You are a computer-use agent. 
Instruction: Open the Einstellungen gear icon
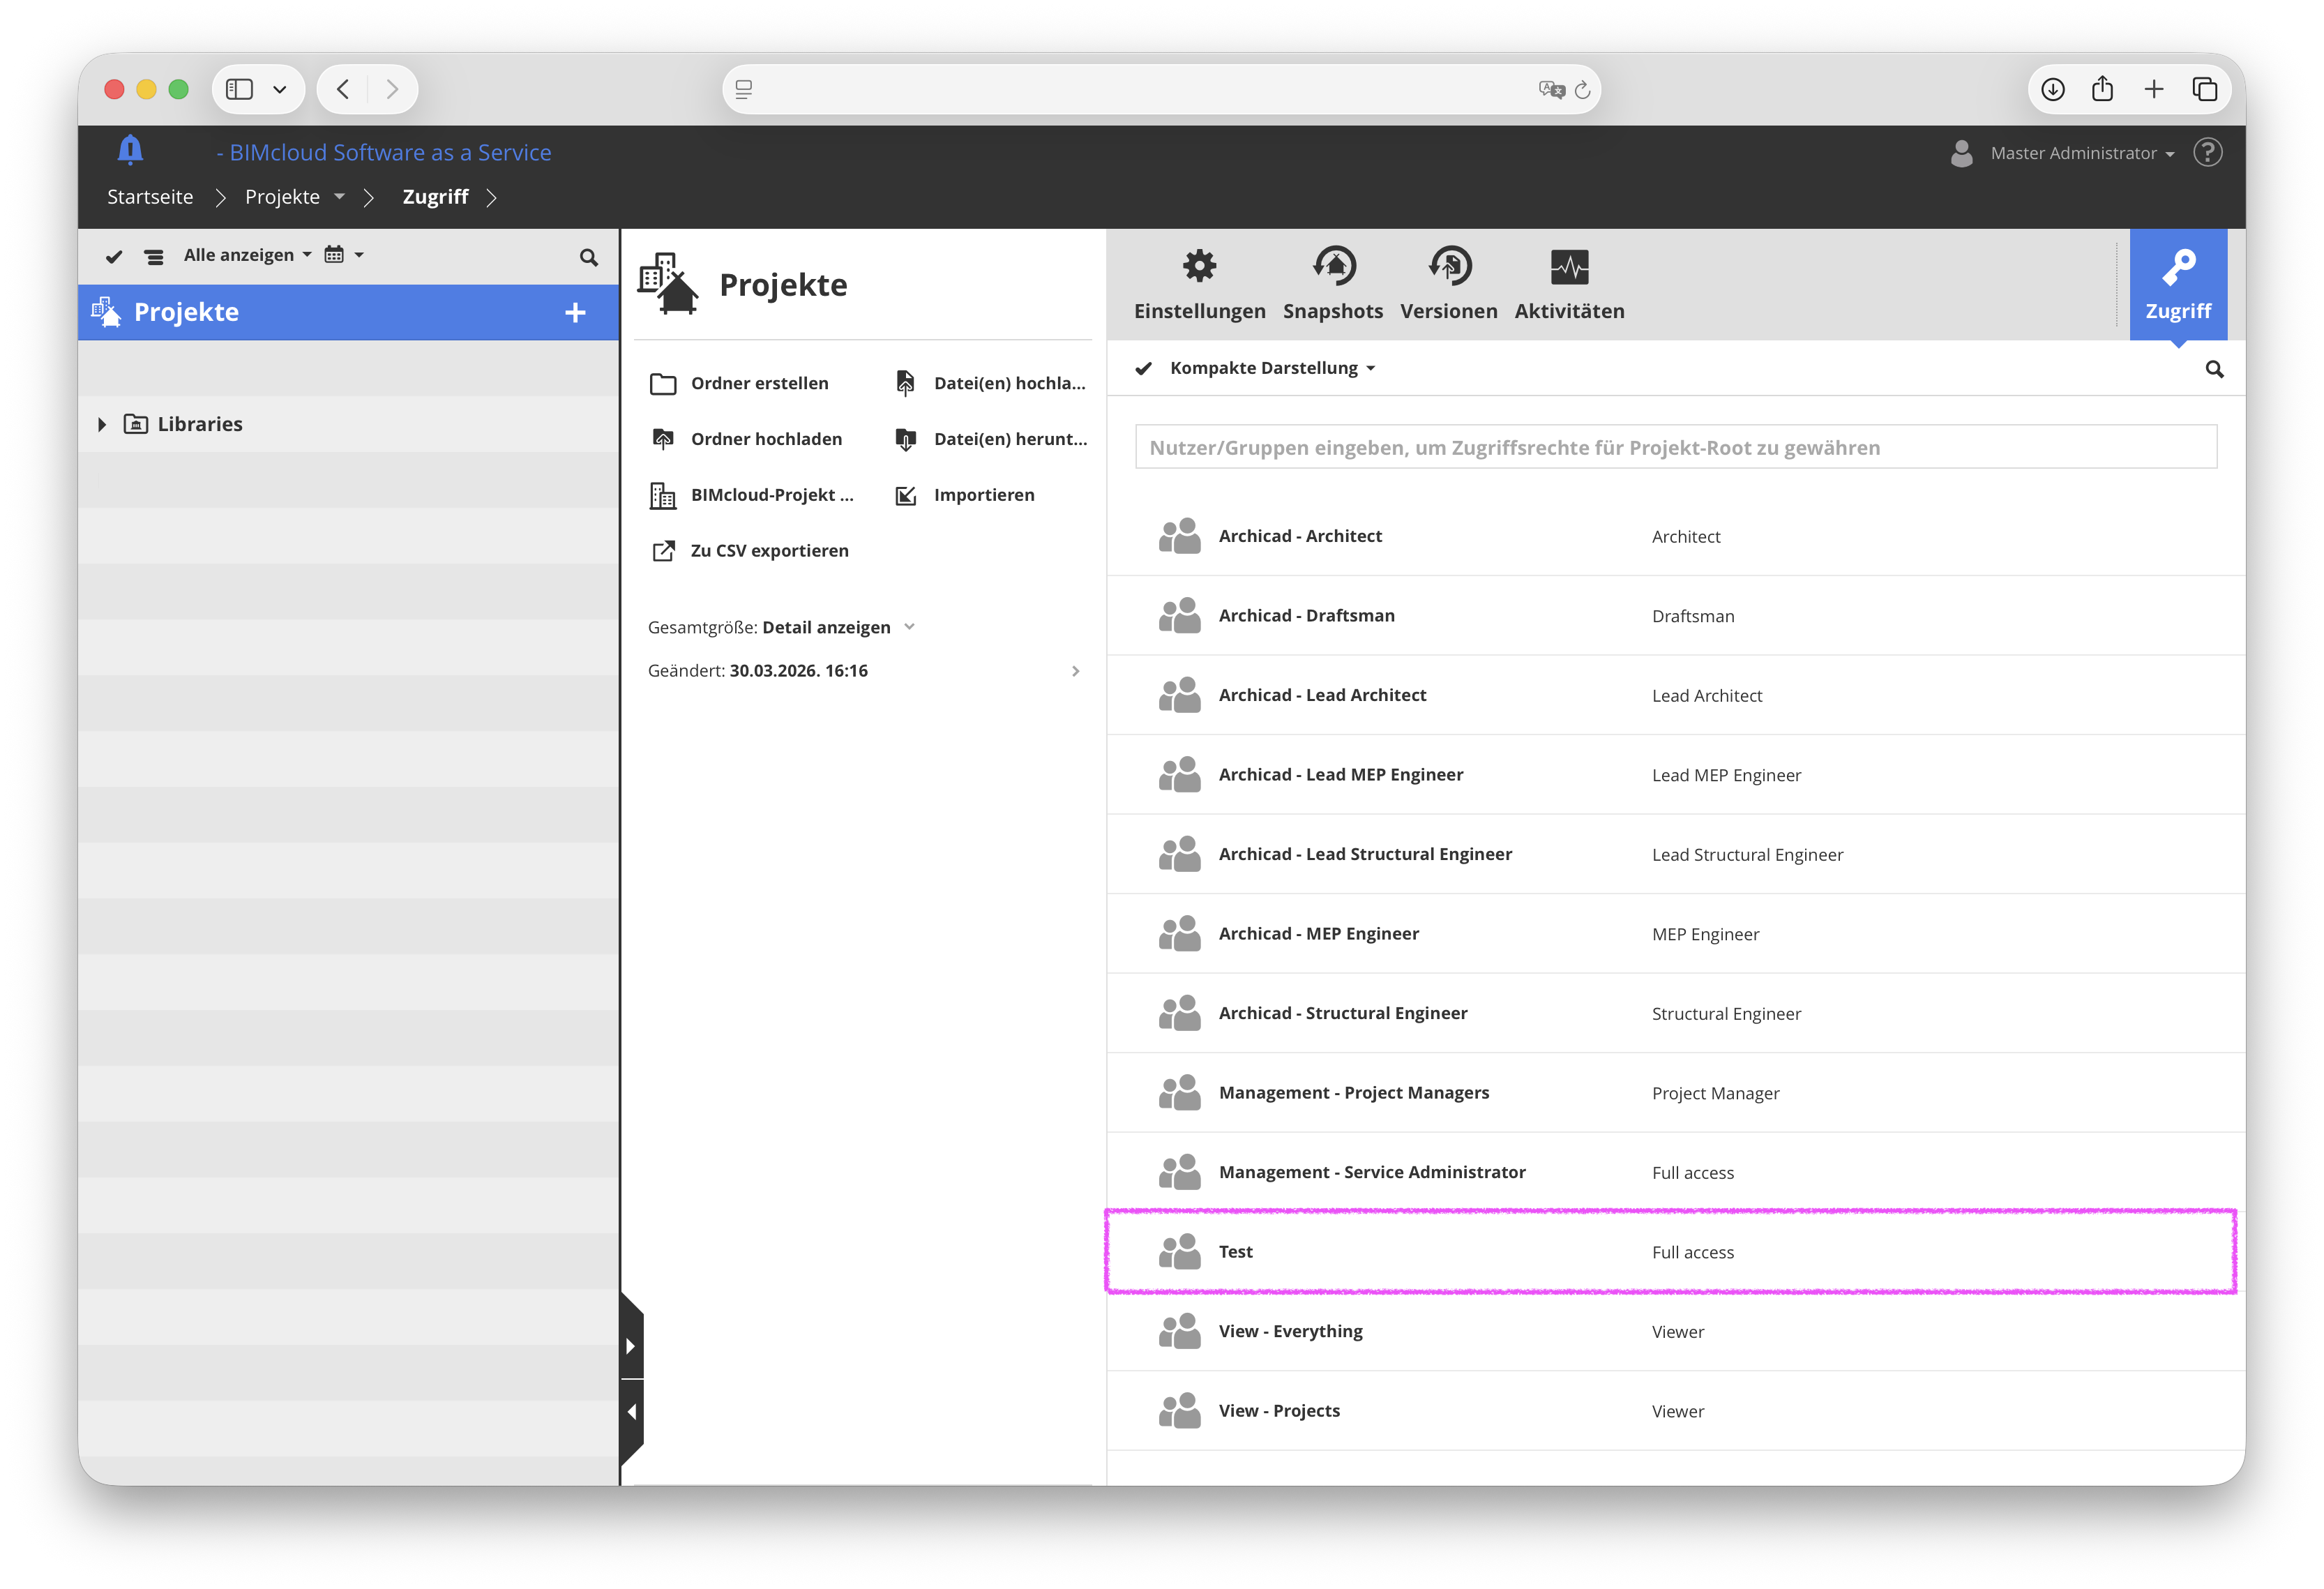(x=1199, y=266)
